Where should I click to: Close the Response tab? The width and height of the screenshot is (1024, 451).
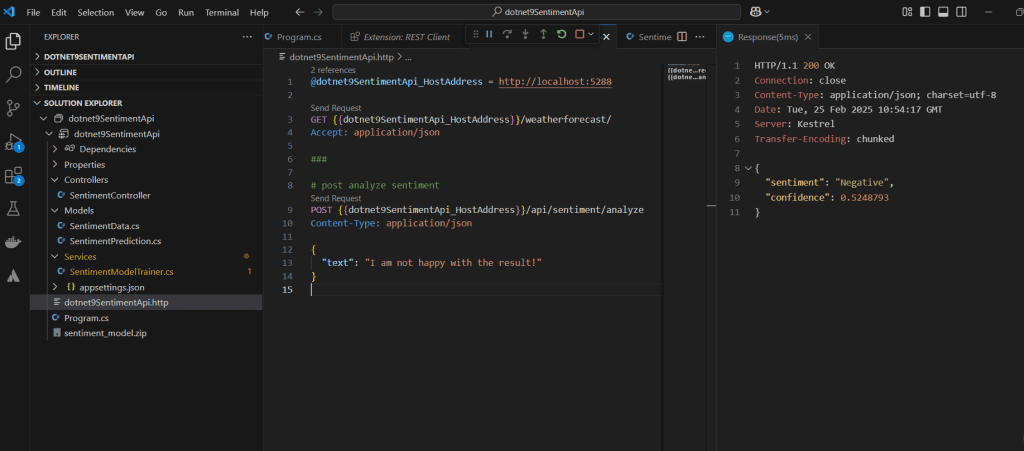[808, 37]
